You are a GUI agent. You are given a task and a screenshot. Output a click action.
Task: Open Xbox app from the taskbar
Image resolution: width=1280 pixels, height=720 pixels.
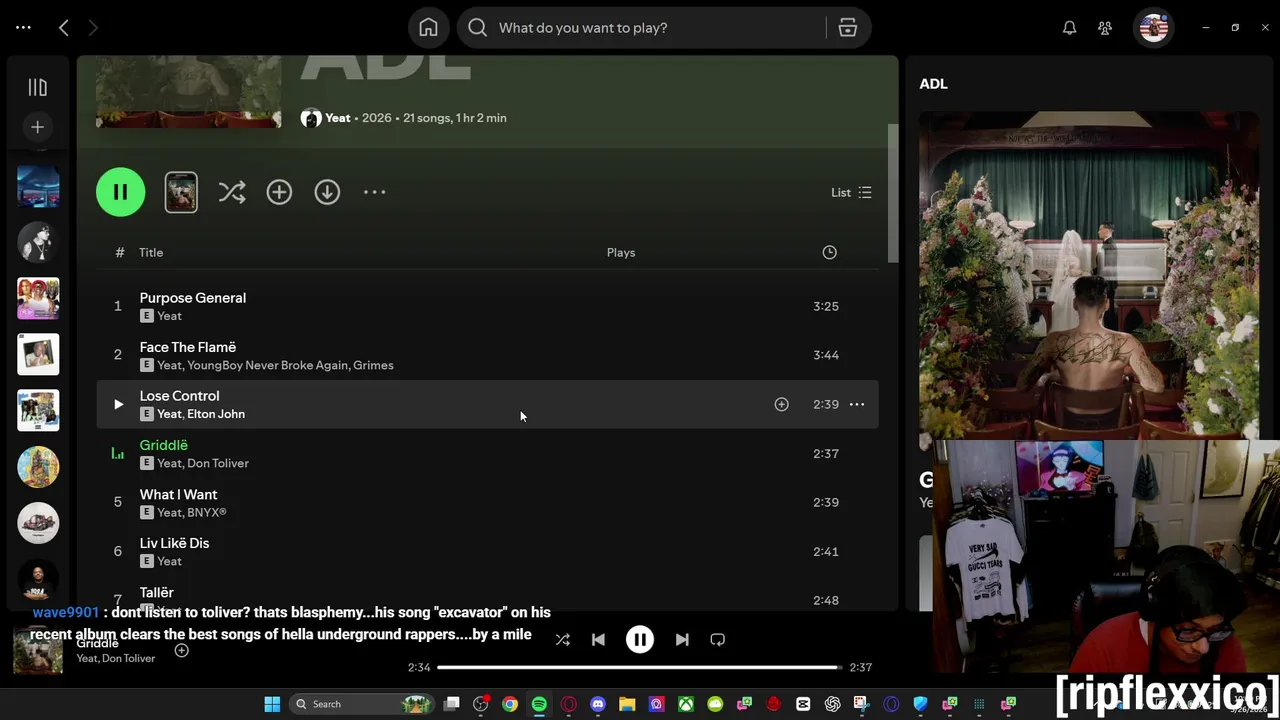pyautogui.click(x=686, y=704)
